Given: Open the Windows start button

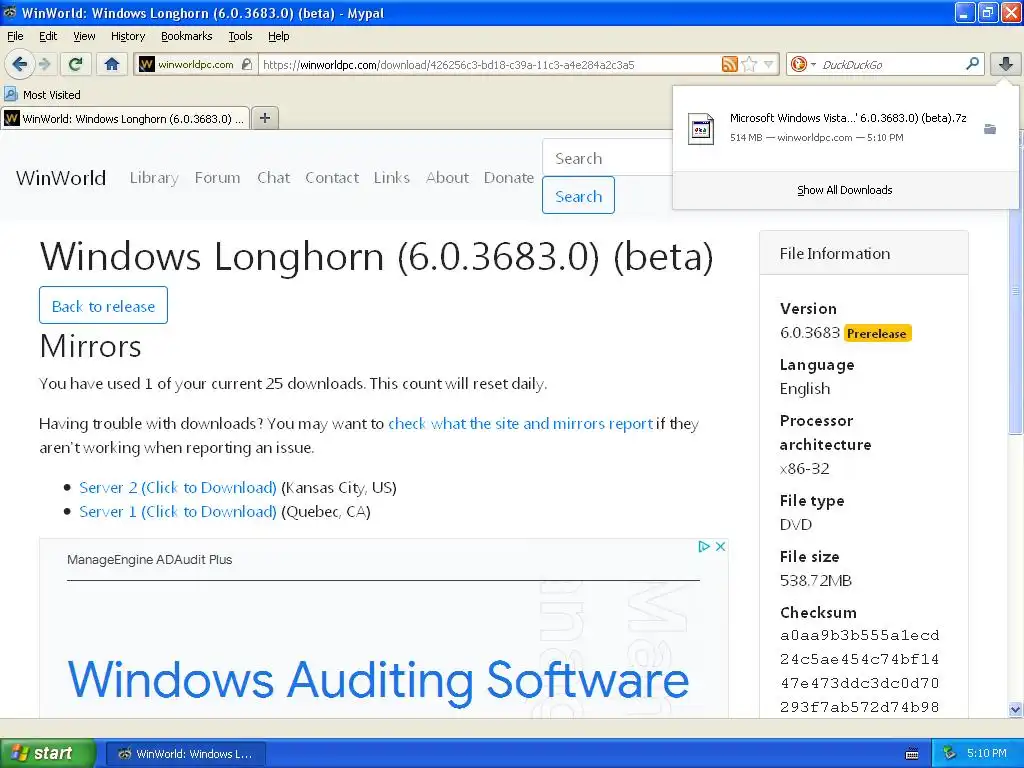Looking at the screenshot, I should 47,753.
